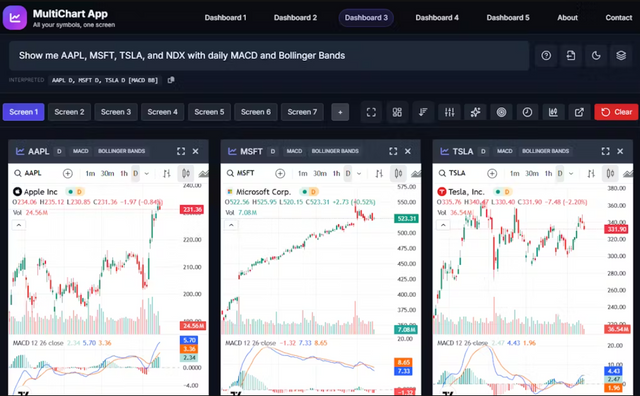Maximize the MSFT chart panel
Viewport: 640px width, 396px height.
click(393, 151)
